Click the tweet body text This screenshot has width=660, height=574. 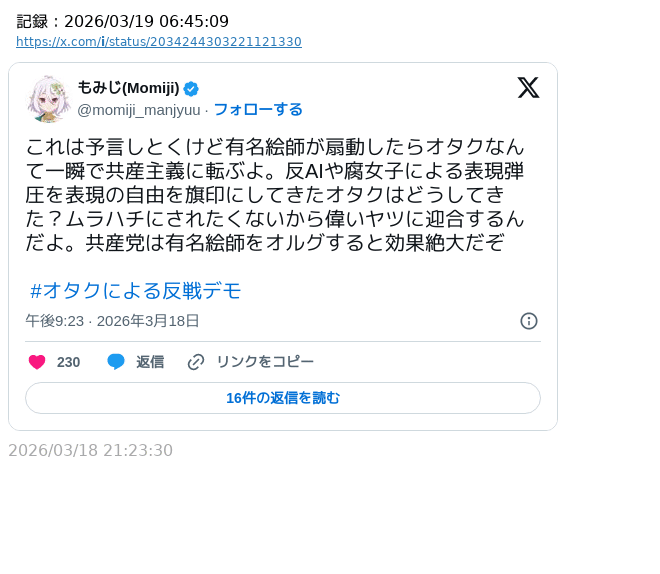[275, 194]
